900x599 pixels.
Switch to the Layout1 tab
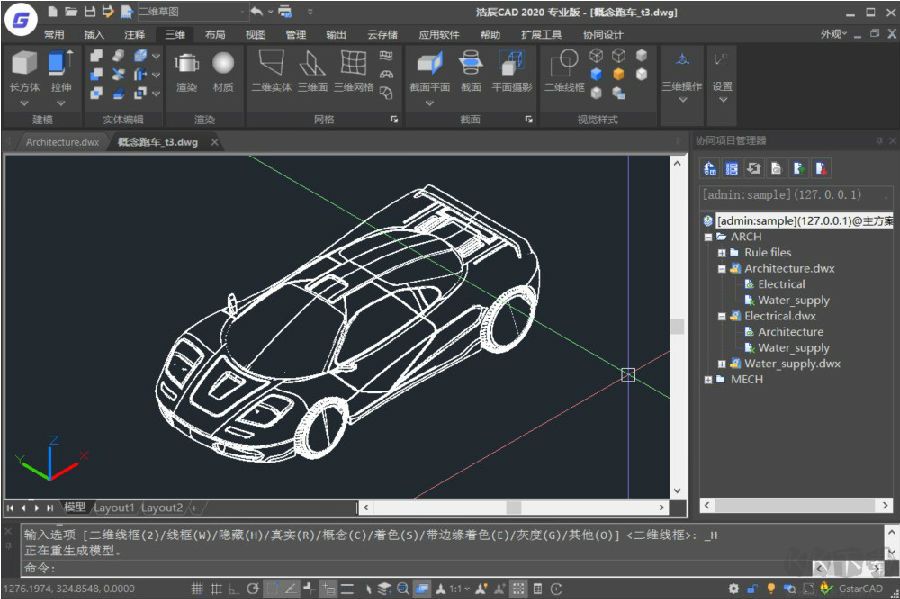point(113,508)
